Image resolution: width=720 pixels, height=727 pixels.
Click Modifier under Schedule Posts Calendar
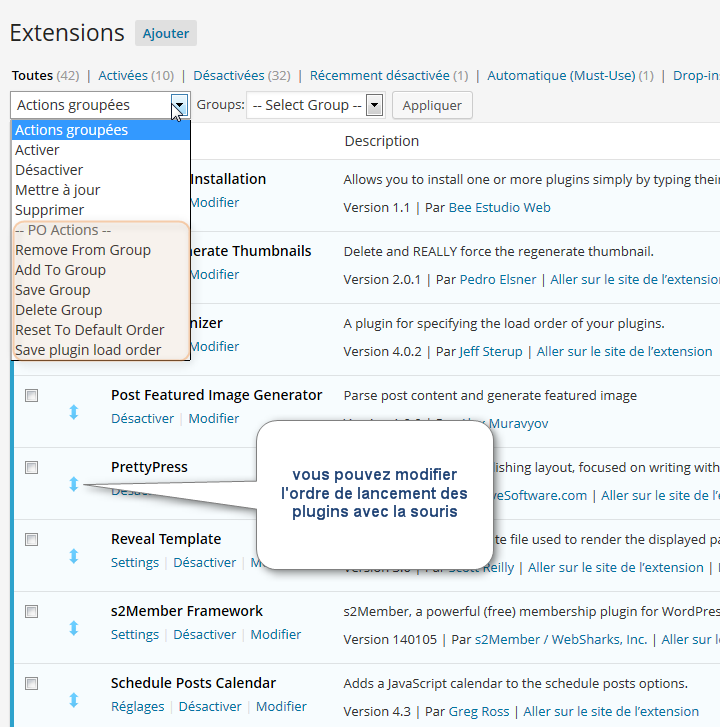pos(281,706)
